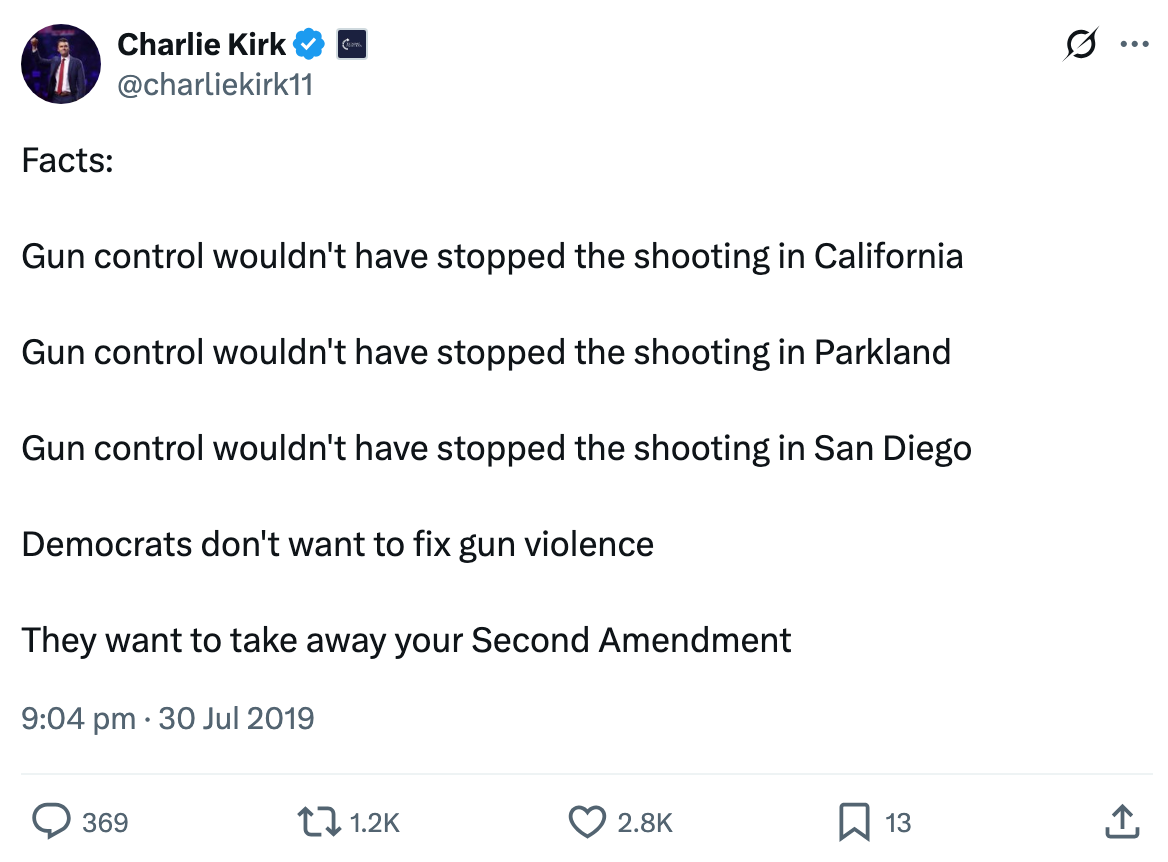Screen dimensions: 1168x862
Task: Open Charlie Kirk's profile via display name
Action: pyautogui.click(x=200, y=43)
